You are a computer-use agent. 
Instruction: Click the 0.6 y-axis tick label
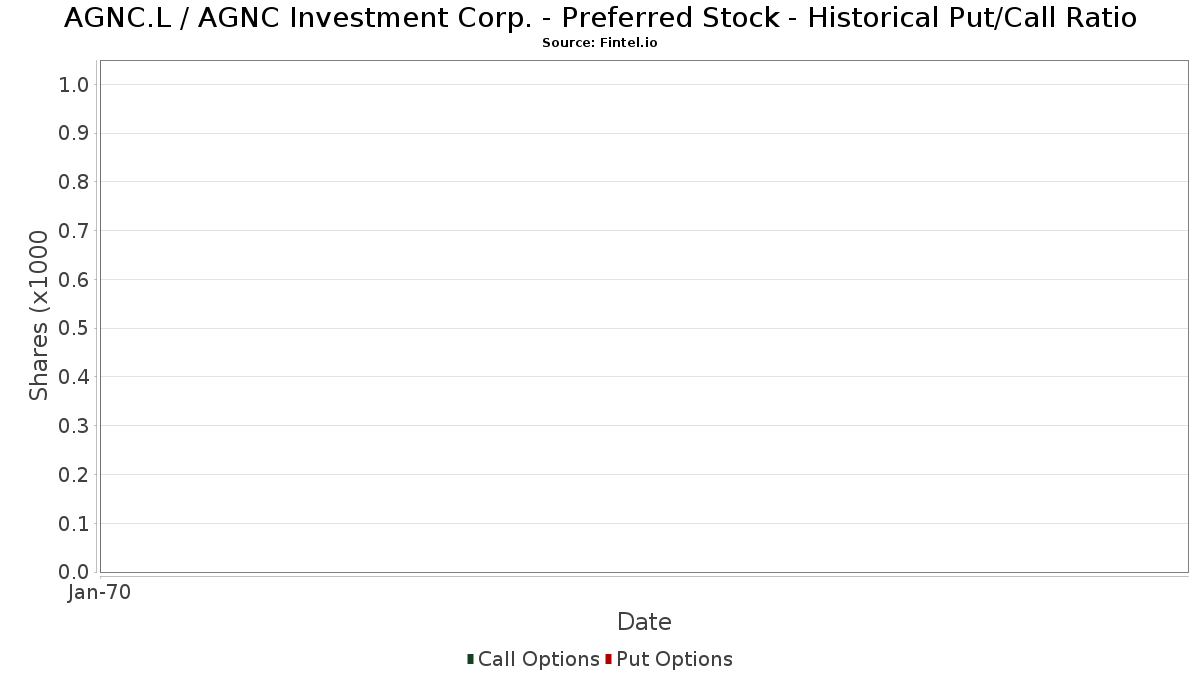(x=74, y=280)
